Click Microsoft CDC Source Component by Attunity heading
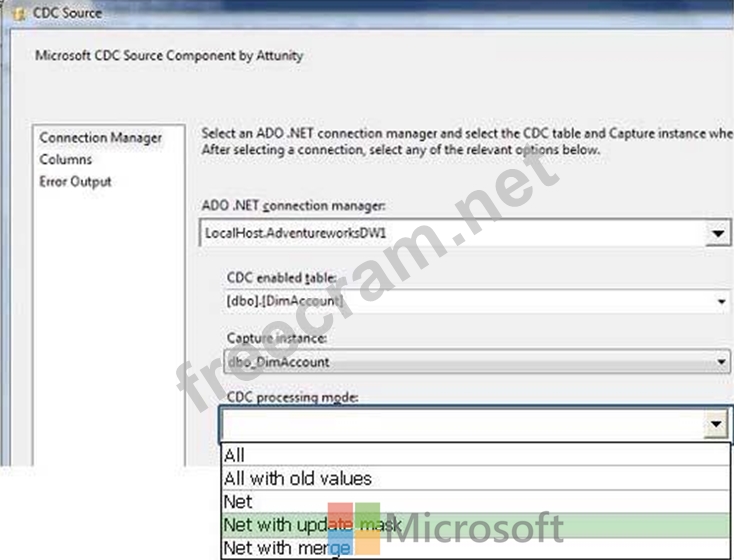The width and height of the screenshot is (734, 560). click(x=169, y=55)
